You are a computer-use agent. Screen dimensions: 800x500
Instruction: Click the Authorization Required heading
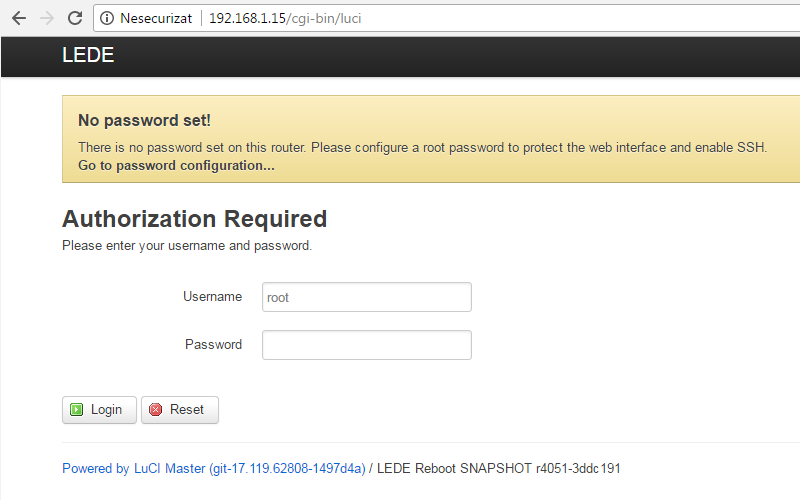[194, 219]
